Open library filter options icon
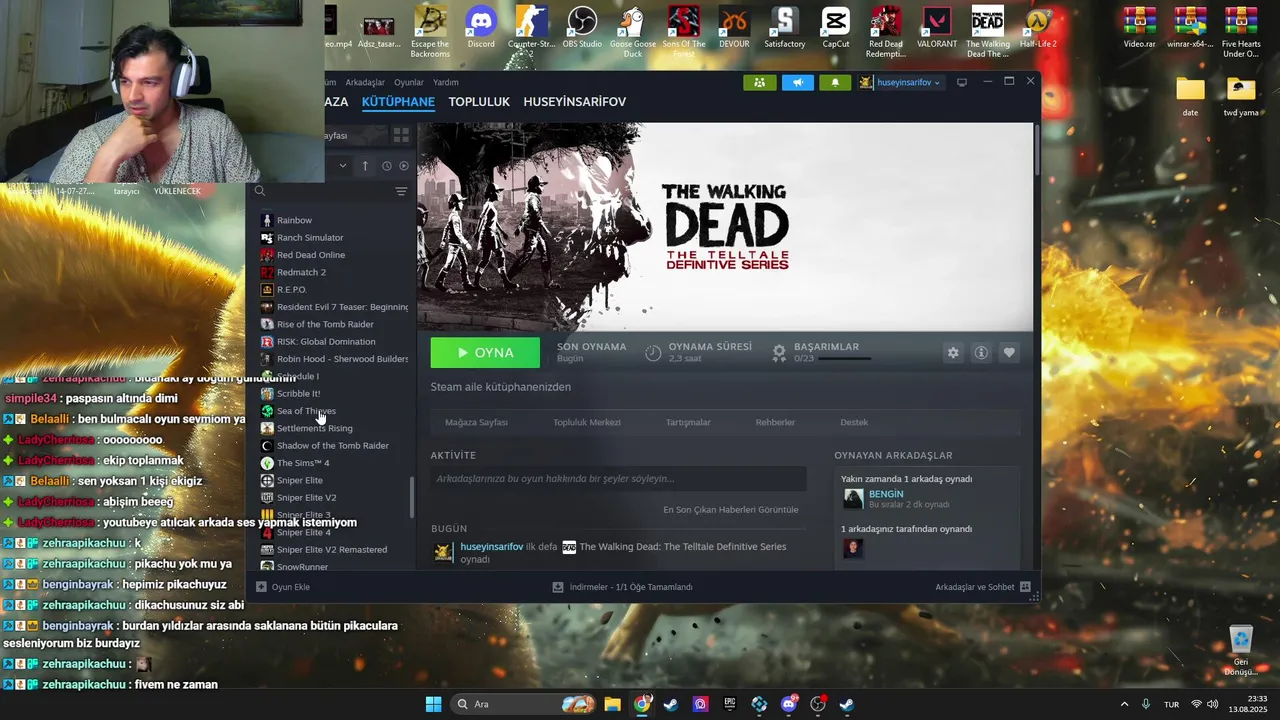Viewport: 1280px width, 720px height. click(x=401, y=191)
